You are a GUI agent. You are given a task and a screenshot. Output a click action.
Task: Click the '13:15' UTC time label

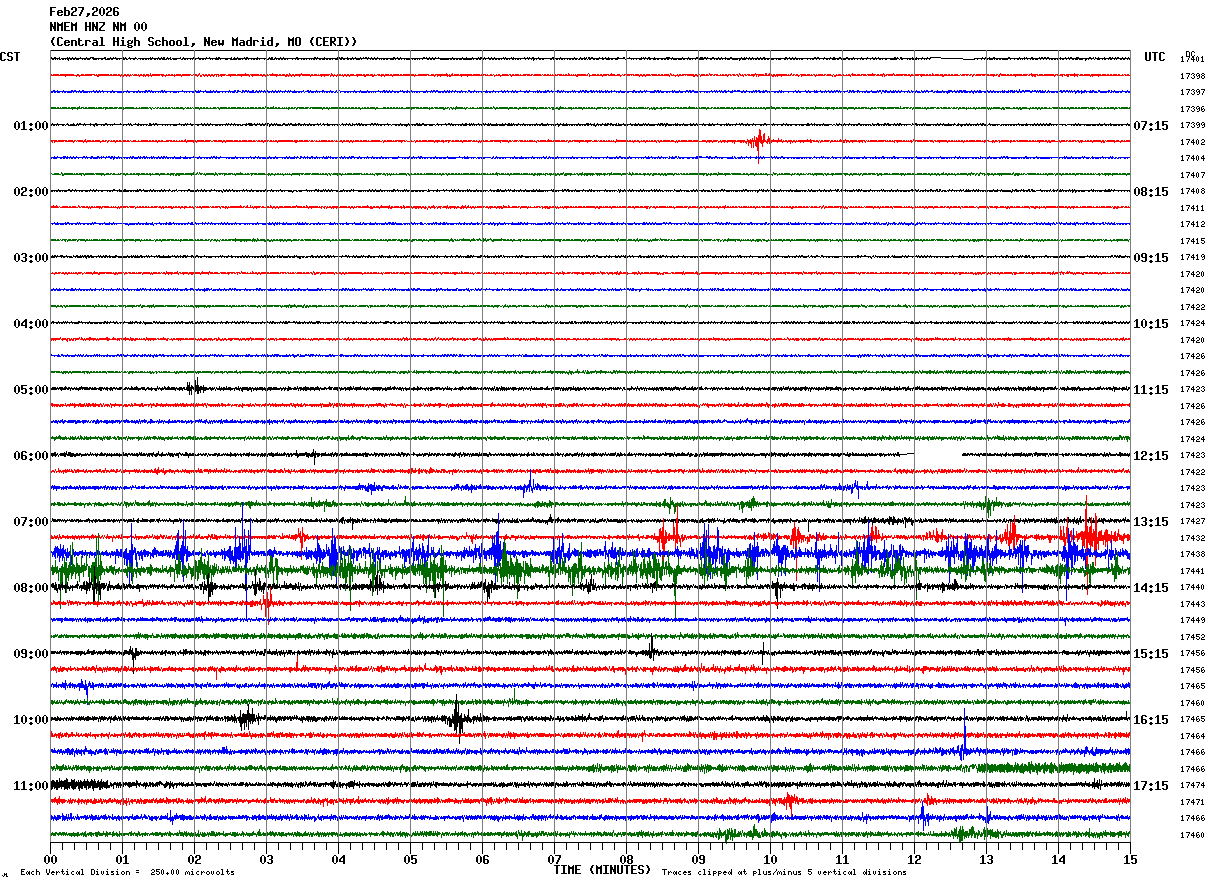click(1151, 522)
